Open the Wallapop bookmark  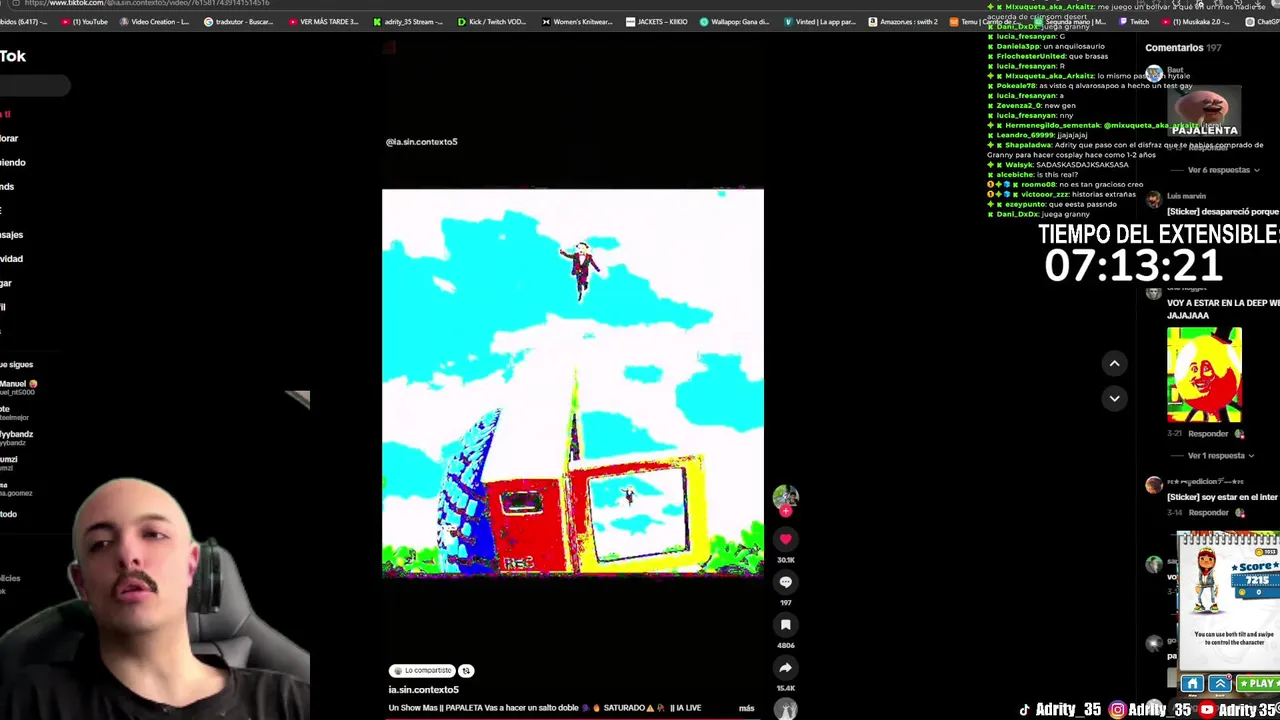pos(735,22)
